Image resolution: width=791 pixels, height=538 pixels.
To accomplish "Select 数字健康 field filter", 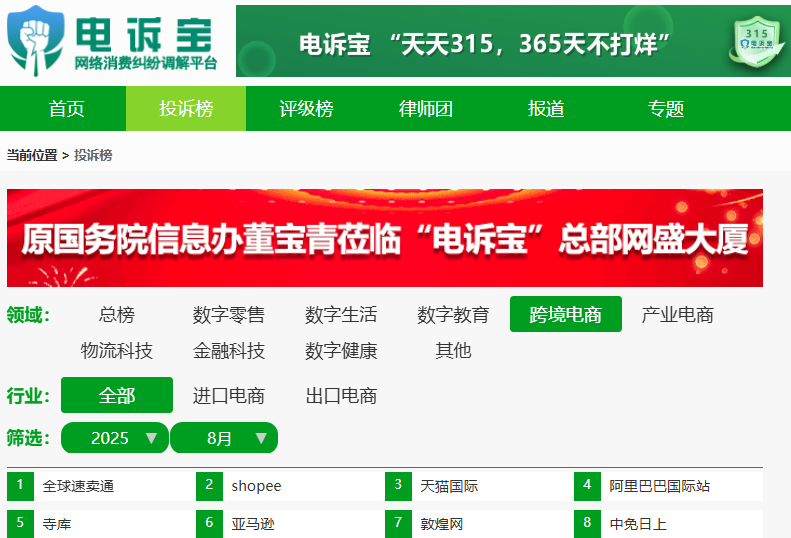I will point(341,350).
